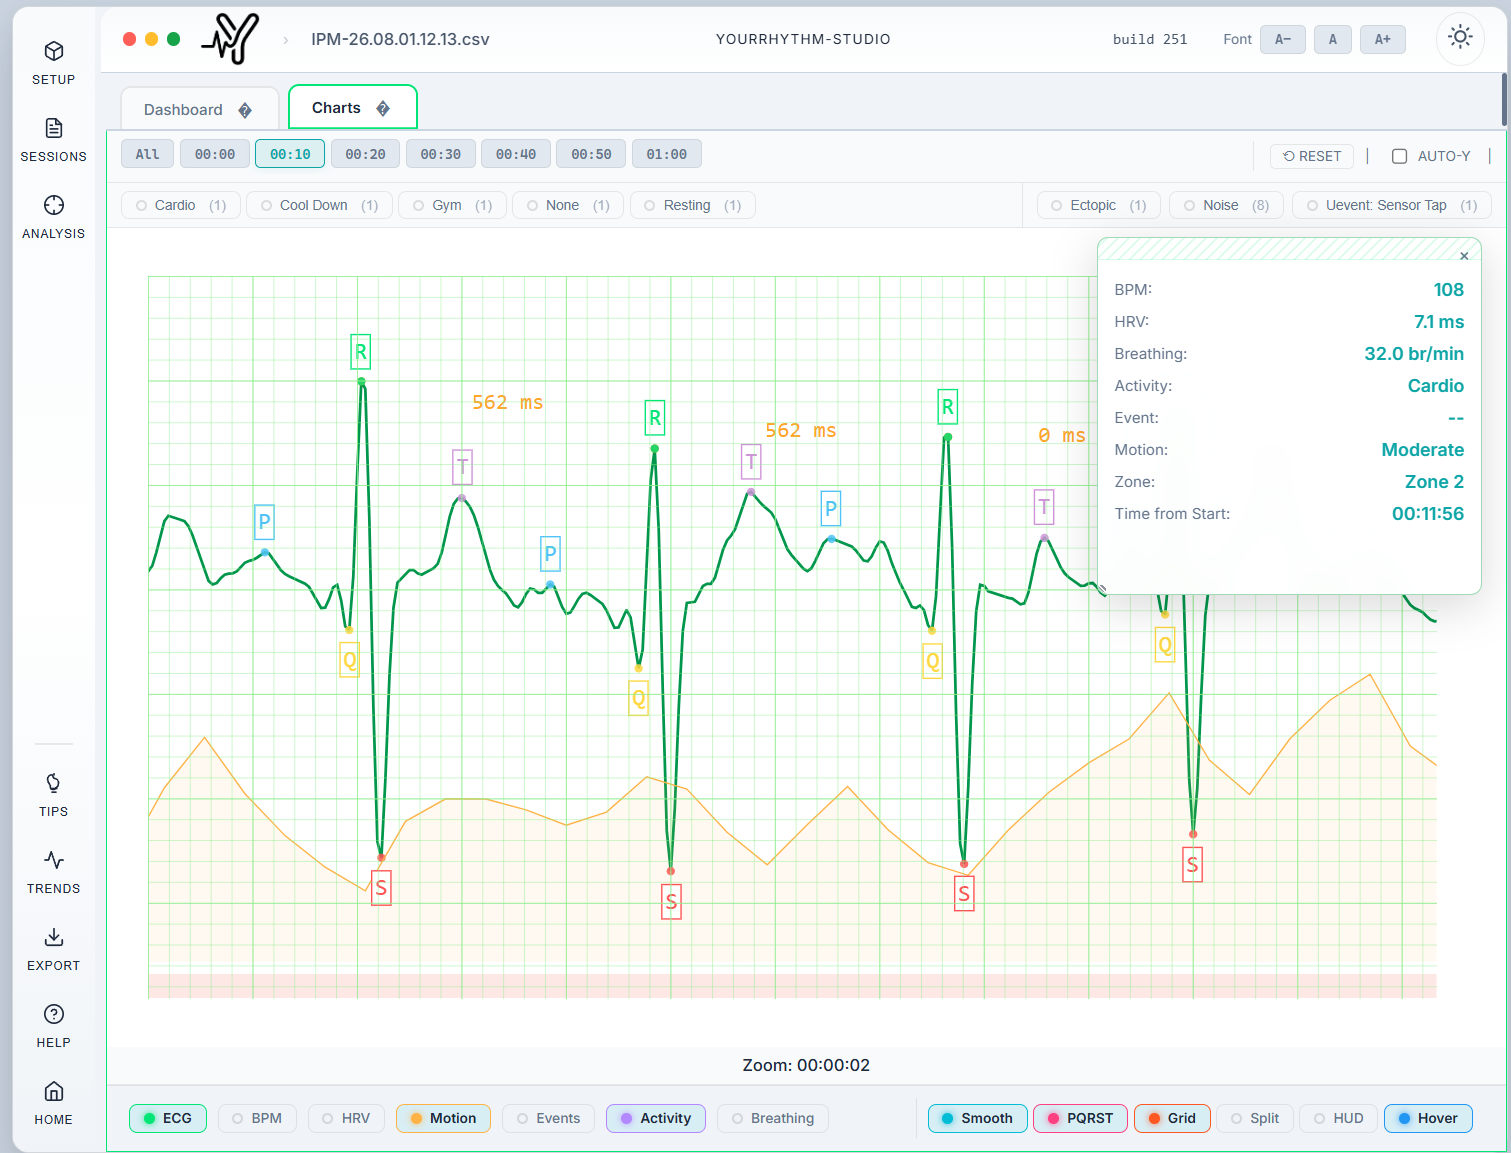Filter by Cardio activity

click(181, 205)
